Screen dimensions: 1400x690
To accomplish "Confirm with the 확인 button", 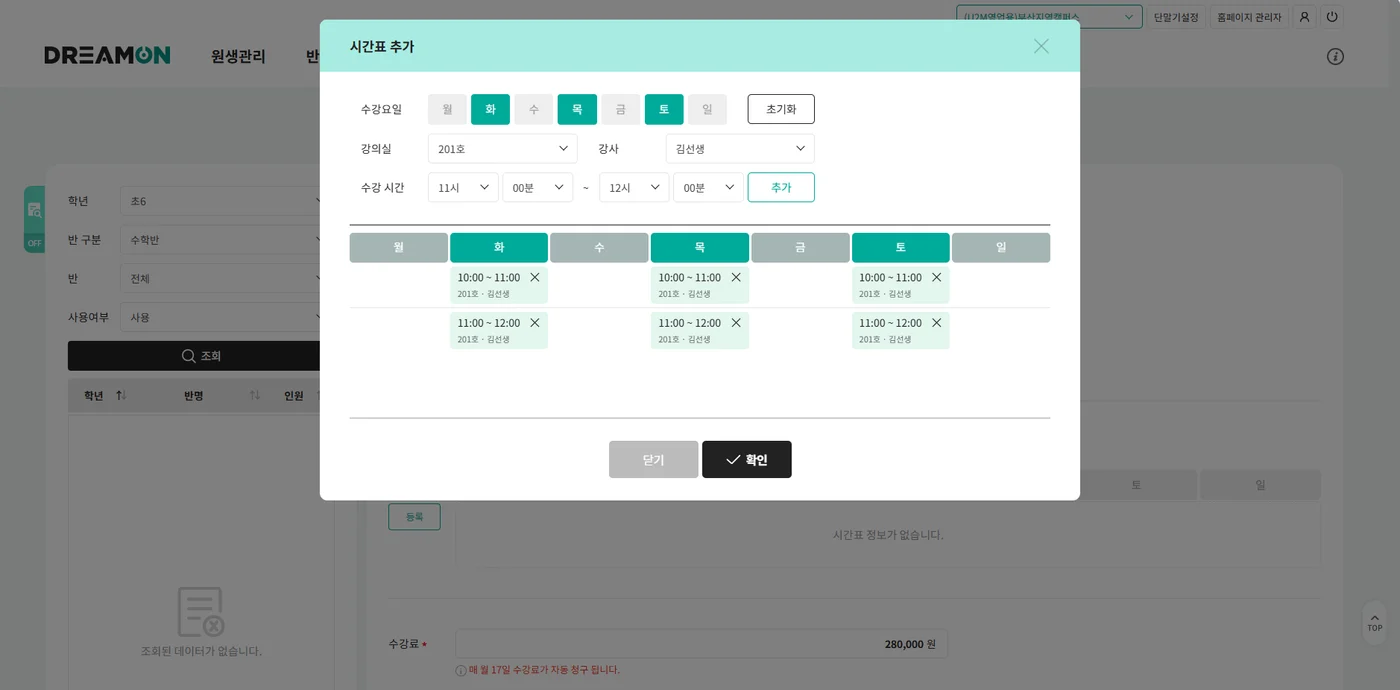I will 747,460.
